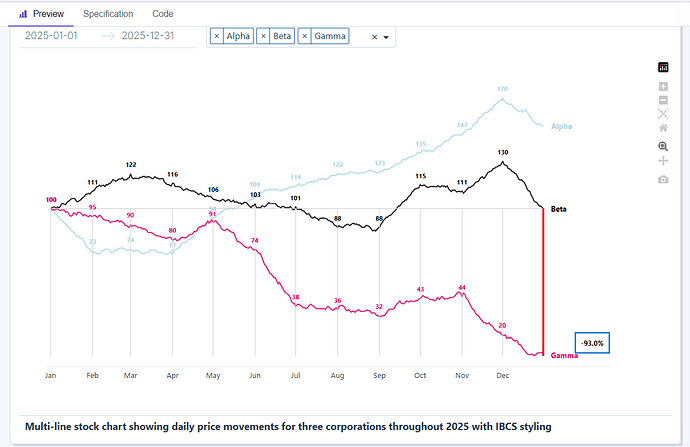Viewport: 690px width, 447px height.
Task: Click the start date 2025-01-01 field
Action: [53, 36]
